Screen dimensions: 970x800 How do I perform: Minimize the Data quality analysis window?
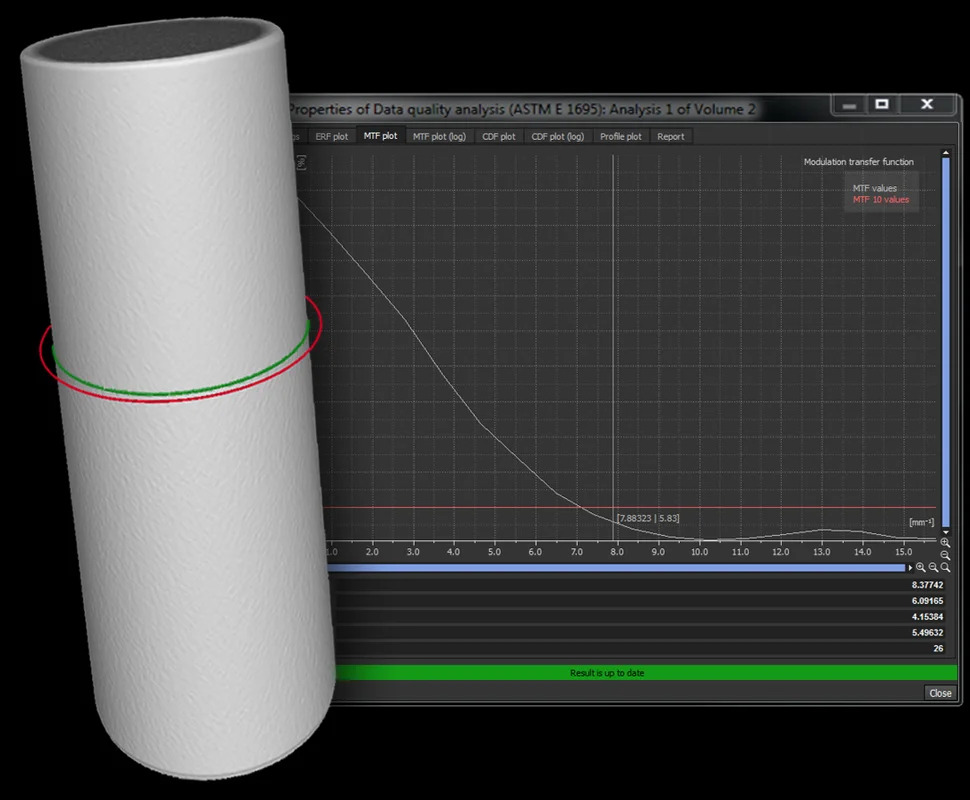click(849, 105)
